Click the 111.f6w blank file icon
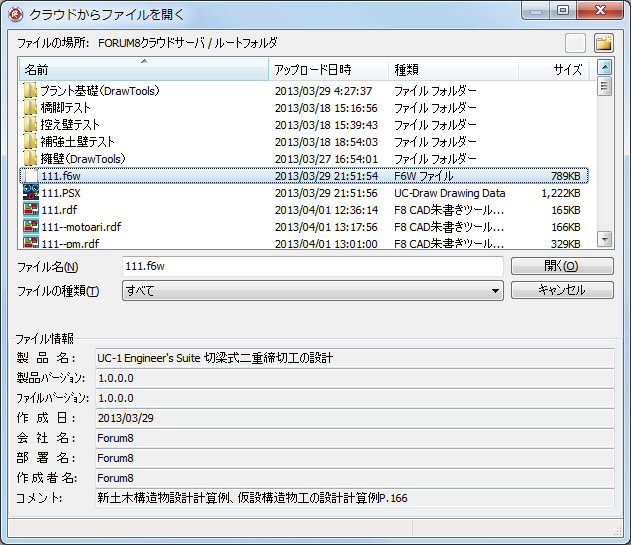Viewport: 631px width, 545px height. click(31, 176)
